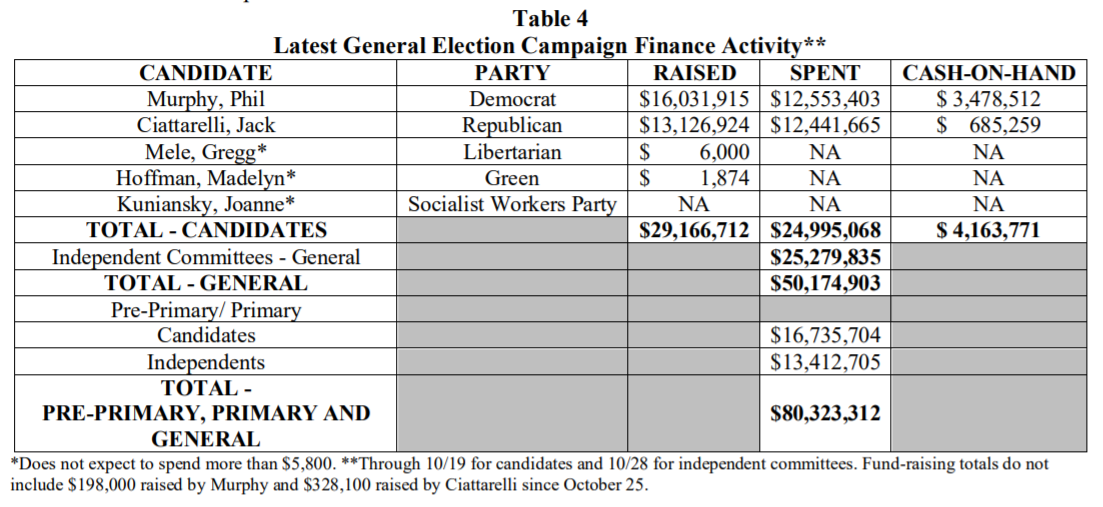Click the Ciattarelli, Jack candidate cell
Screen dimensions: 1103x507
click(x=205, y=125)
